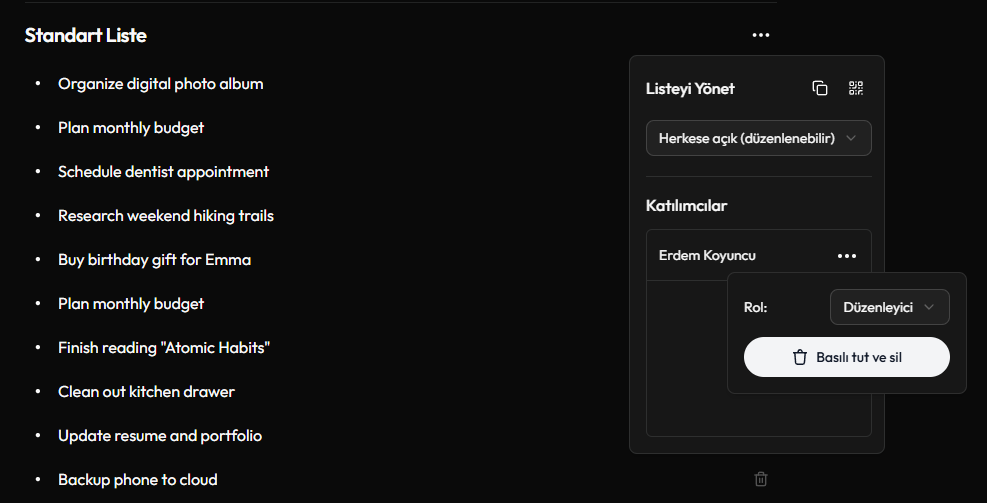
Task: Expand the Herkese açık (düzenlenebilir) dropdown
Action: (759, 138)
